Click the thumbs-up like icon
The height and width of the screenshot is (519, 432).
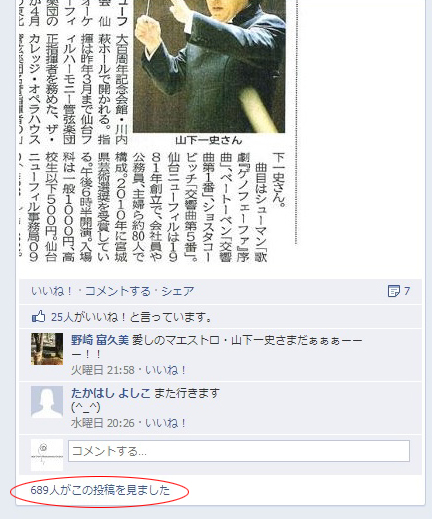pyautogui.click(x=38, y=316)
